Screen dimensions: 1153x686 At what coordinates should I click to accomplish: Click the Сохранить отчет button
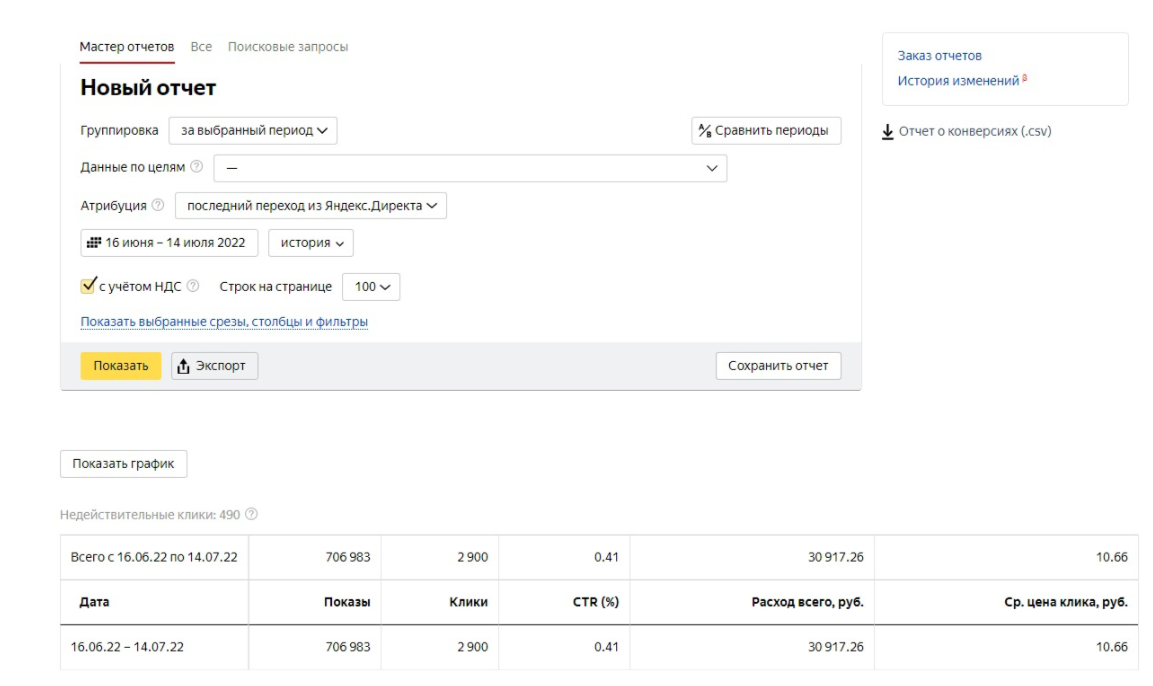(778, 366)
